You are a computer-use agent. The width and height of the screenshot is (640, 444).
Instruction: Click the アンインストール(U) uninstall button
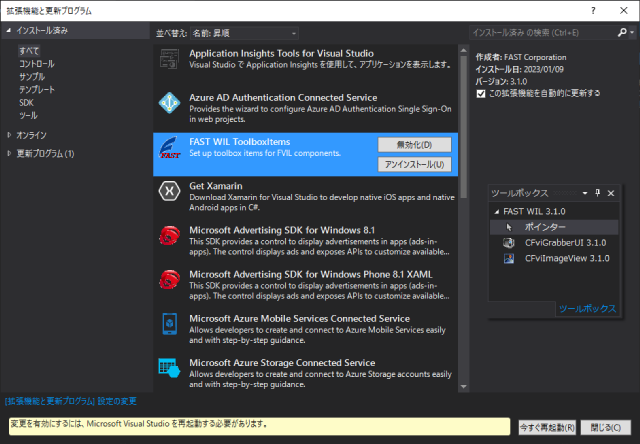[414, 164]
